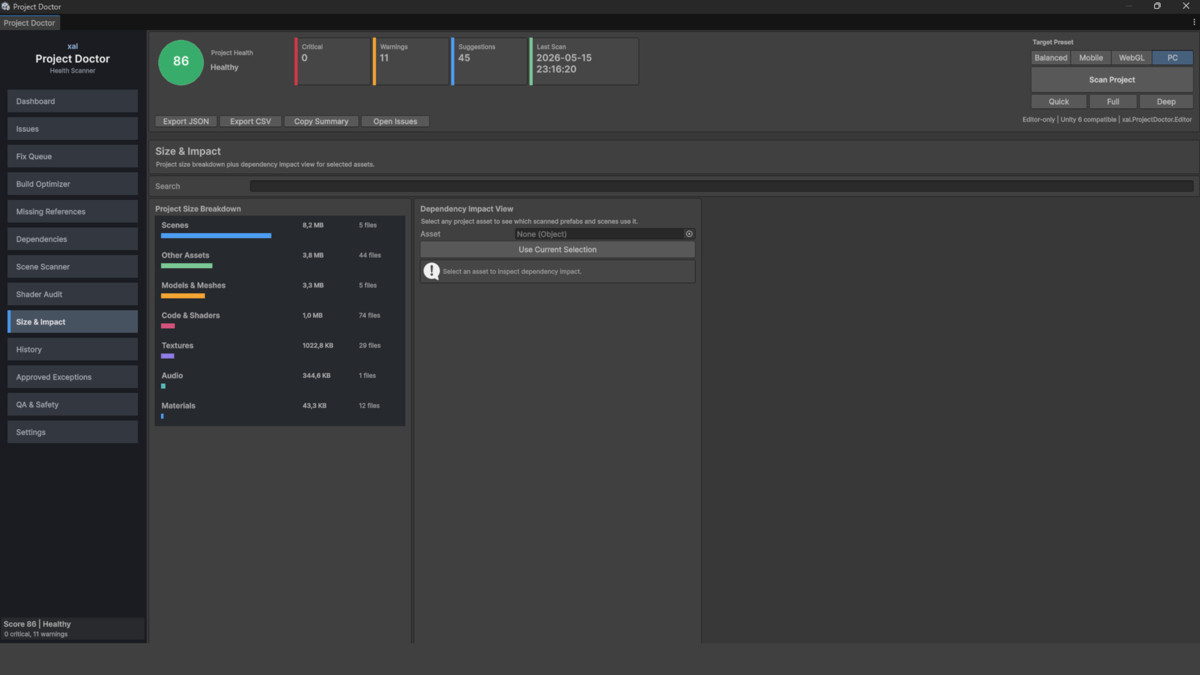Select the Materials row label
1200x675 pixels.
pyautogui.click(x=179, y=405)
